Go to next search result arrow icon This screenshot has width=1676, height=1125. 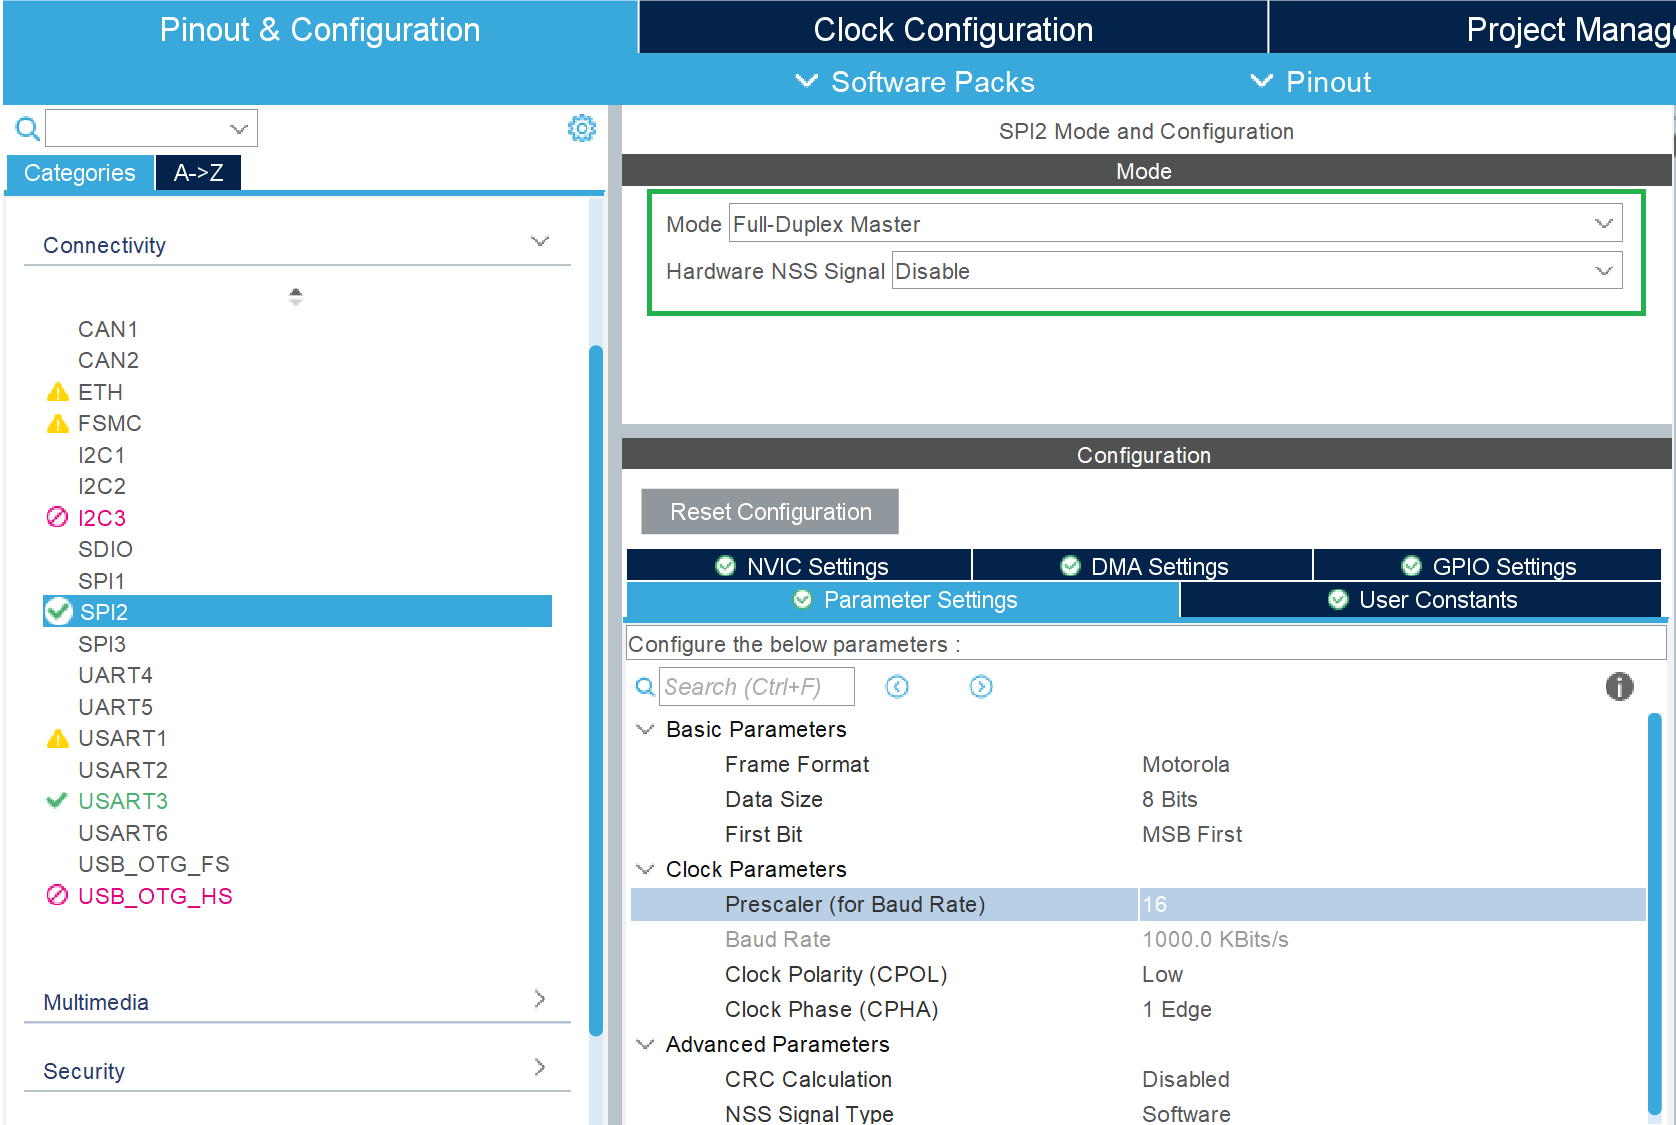click(981, 687)
